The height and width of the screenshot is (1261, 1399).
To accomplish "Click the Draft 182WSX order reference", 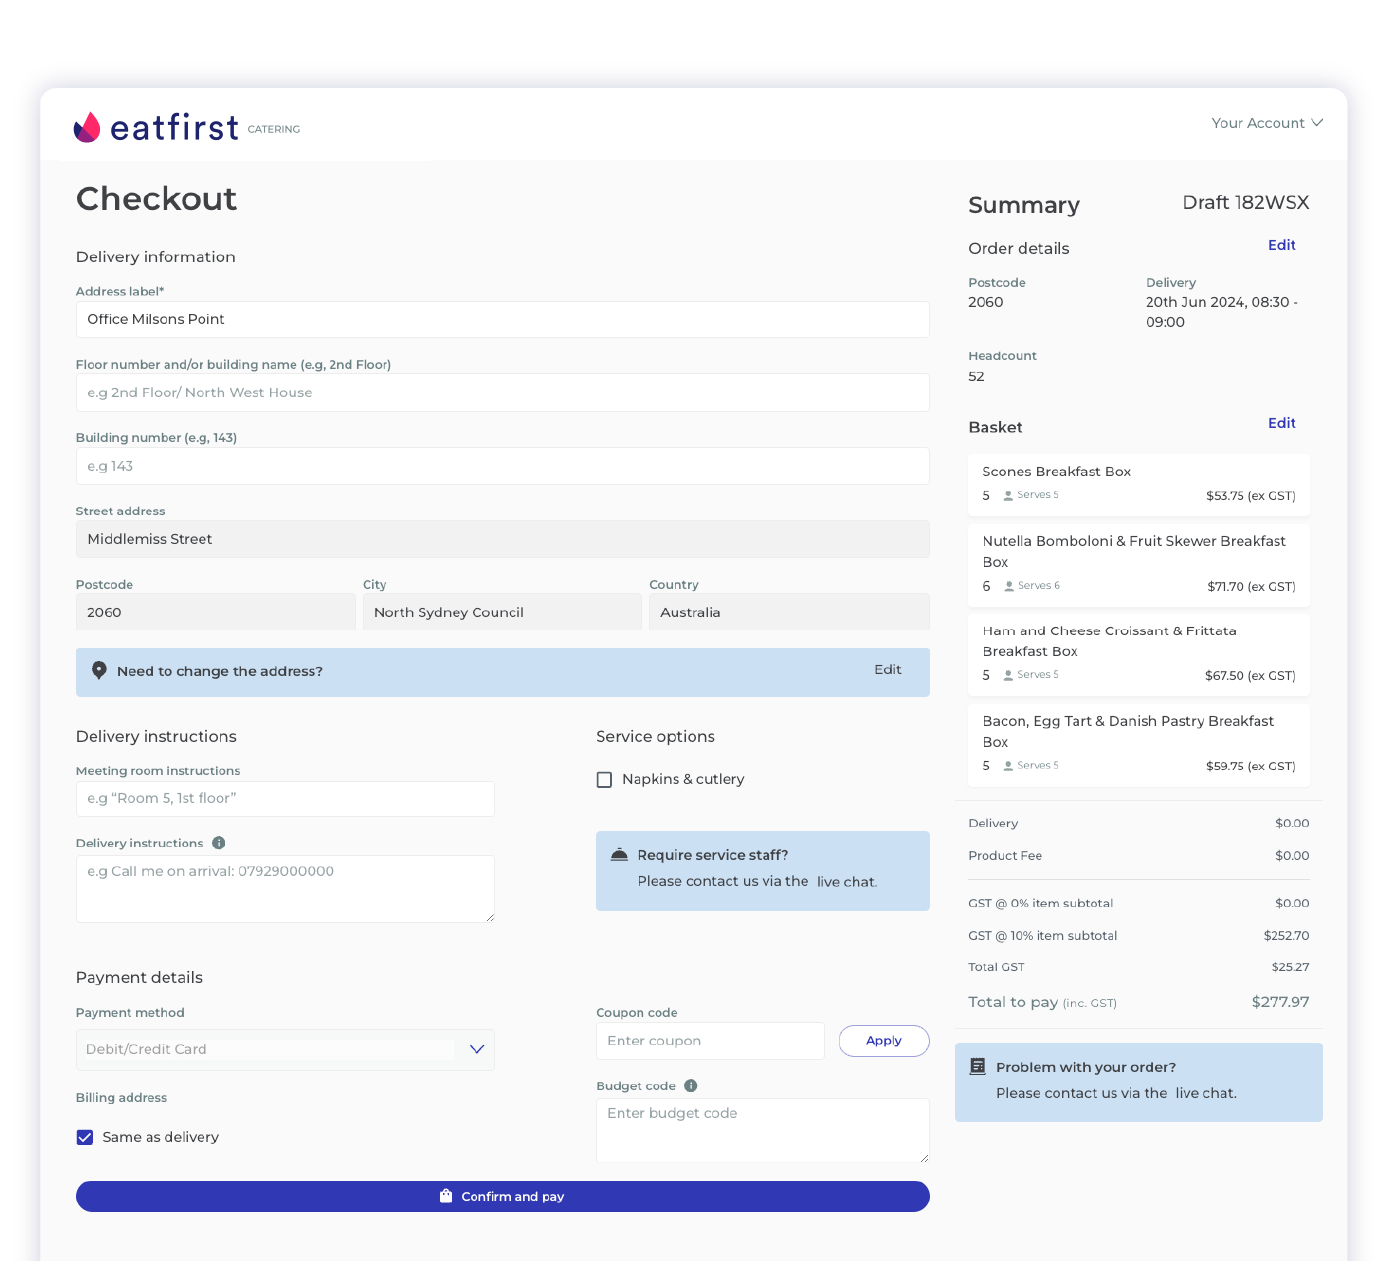I will [1245, 203].
